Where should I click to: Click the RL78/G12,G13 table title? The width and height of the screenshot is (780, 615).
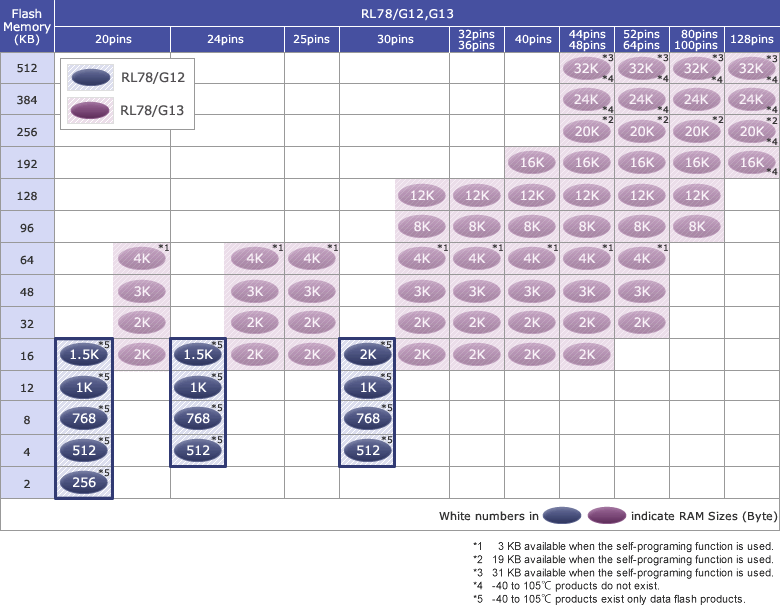[x=407, y=13]
